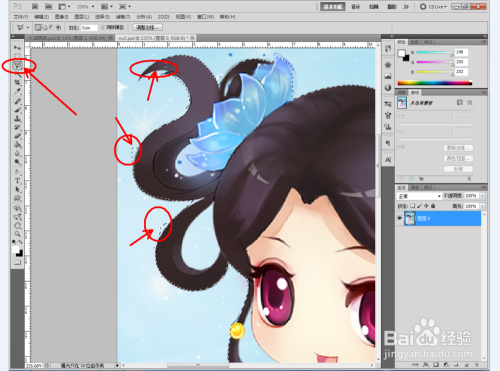Toggle the anti-alias checkbox in options bar
Image resolution: width=500 pixels, height=371 pixels.
(x=103, y=27)
